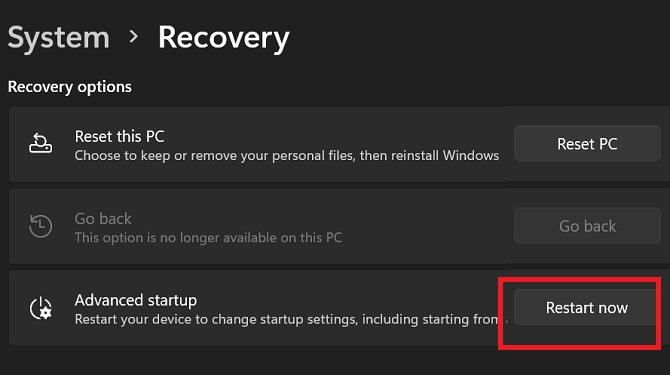
Task: Click the Go back clock history icon
Action: (x=41, y=226)
